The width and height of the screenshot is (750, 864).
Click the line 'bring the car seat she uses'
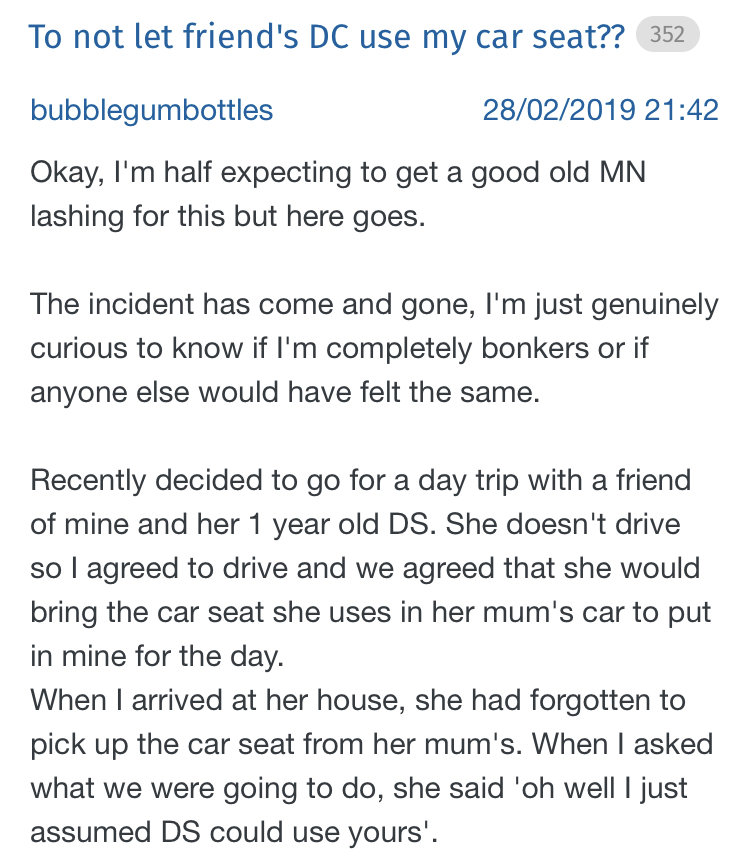point(370,612)
